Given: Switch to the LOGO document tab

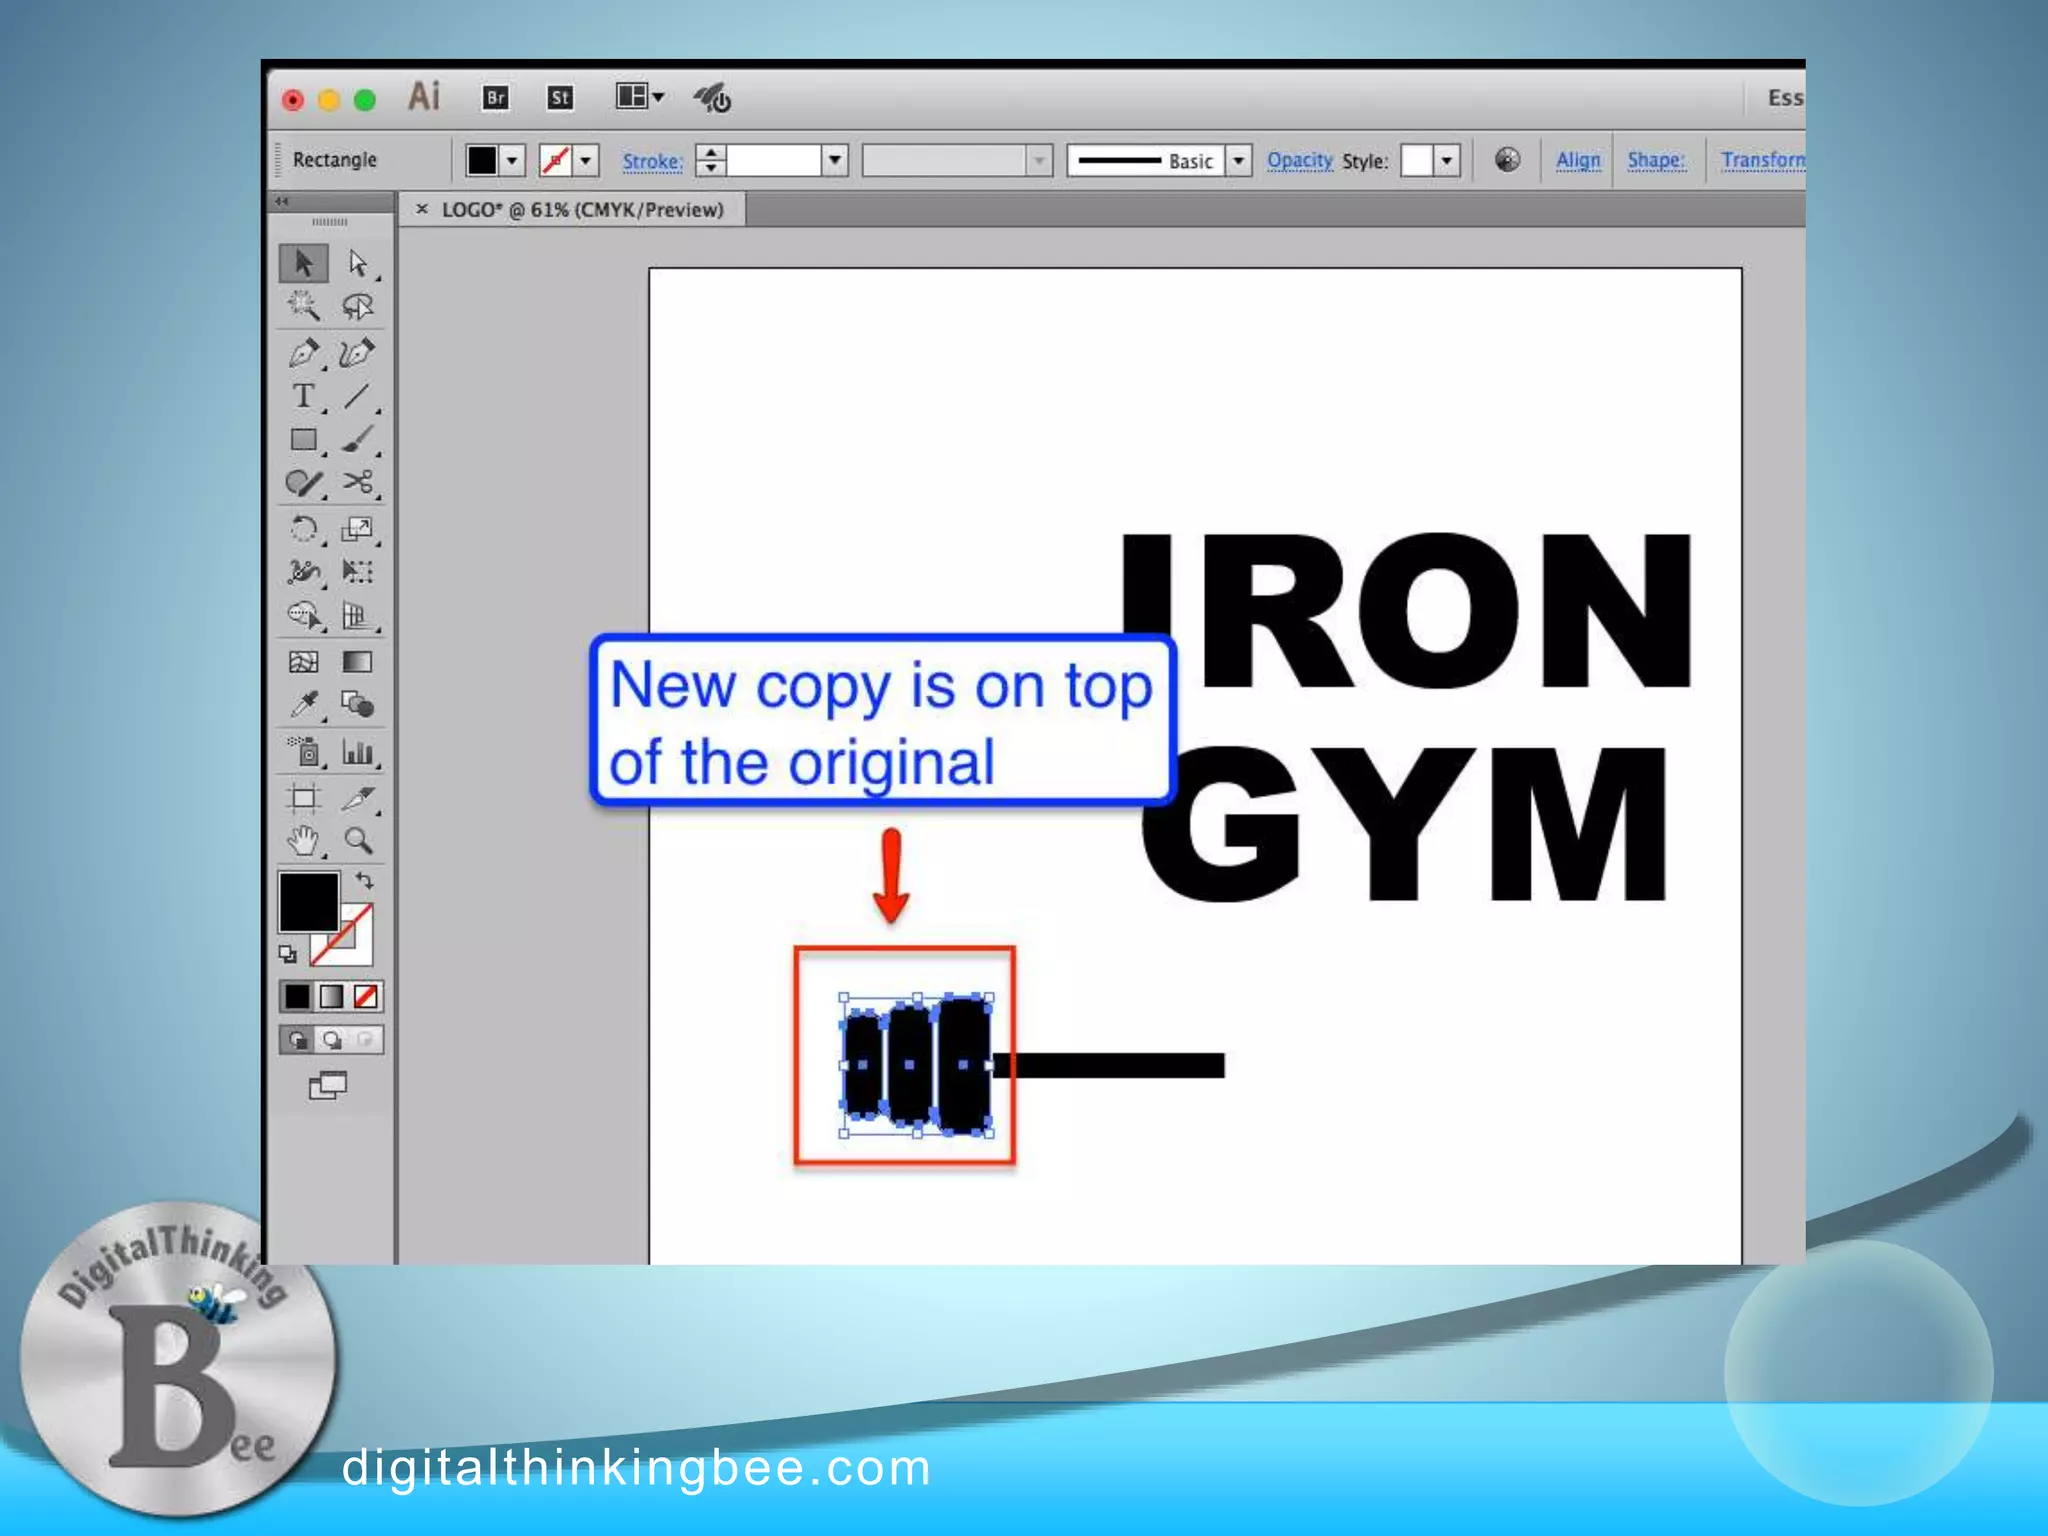Looking at the screenshot, I should (582, 210).
